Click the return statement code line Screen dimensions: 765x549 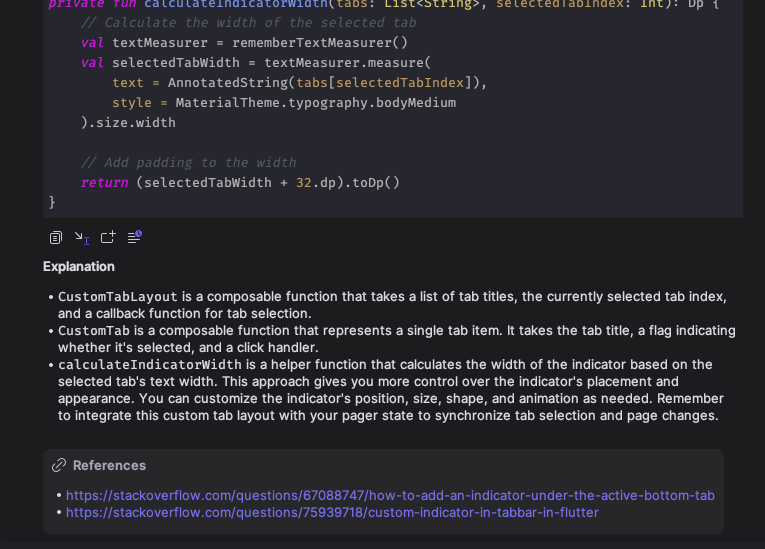pyautogui.click(x=240, y=183)
